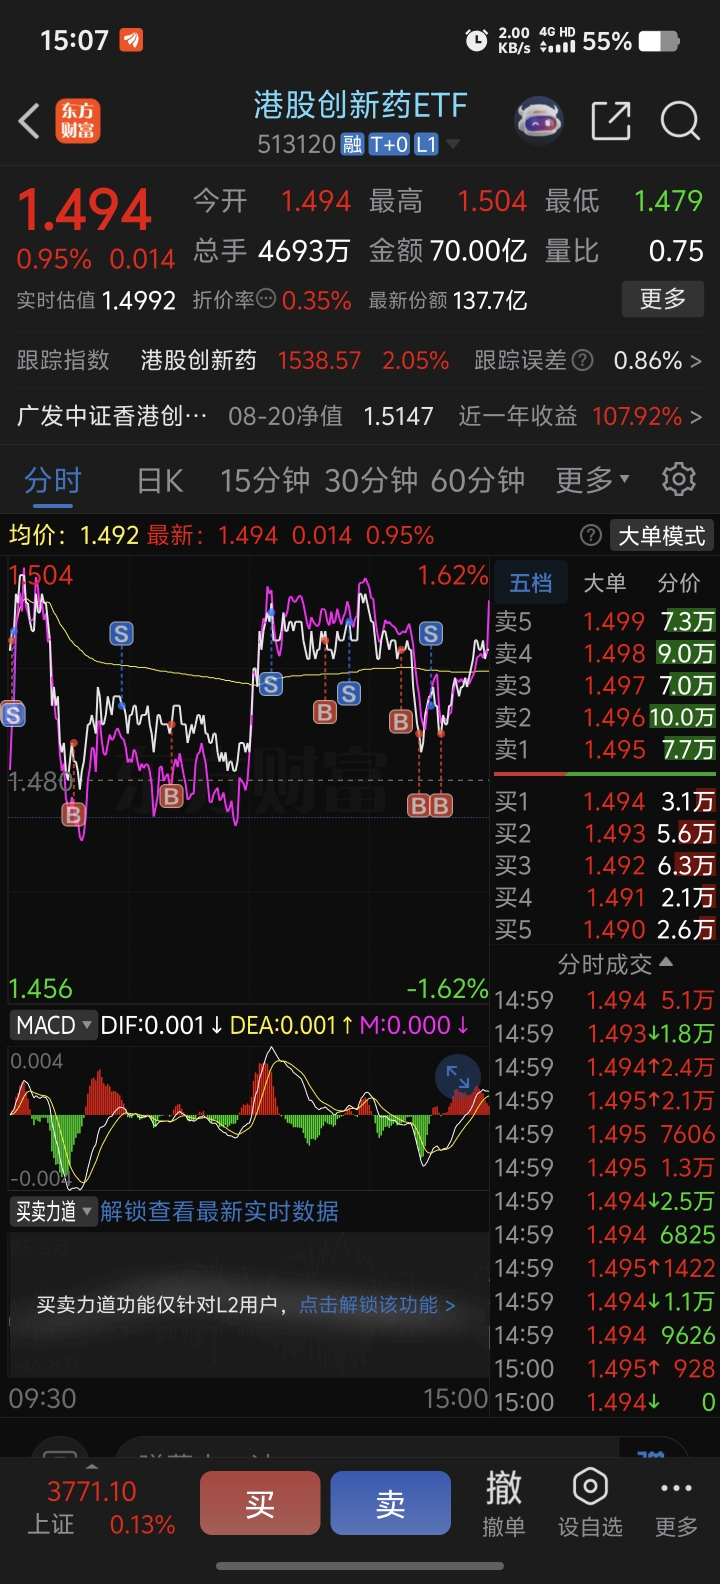Tap the back arrow icon
This screenshot has height=1584, width=720.
(29, 122)
